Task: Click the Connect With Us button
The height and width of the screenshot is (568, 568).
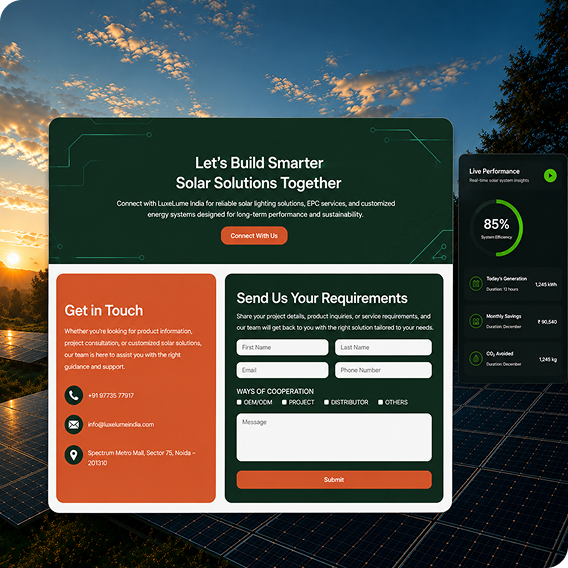Action: click(x=254, y=235)
